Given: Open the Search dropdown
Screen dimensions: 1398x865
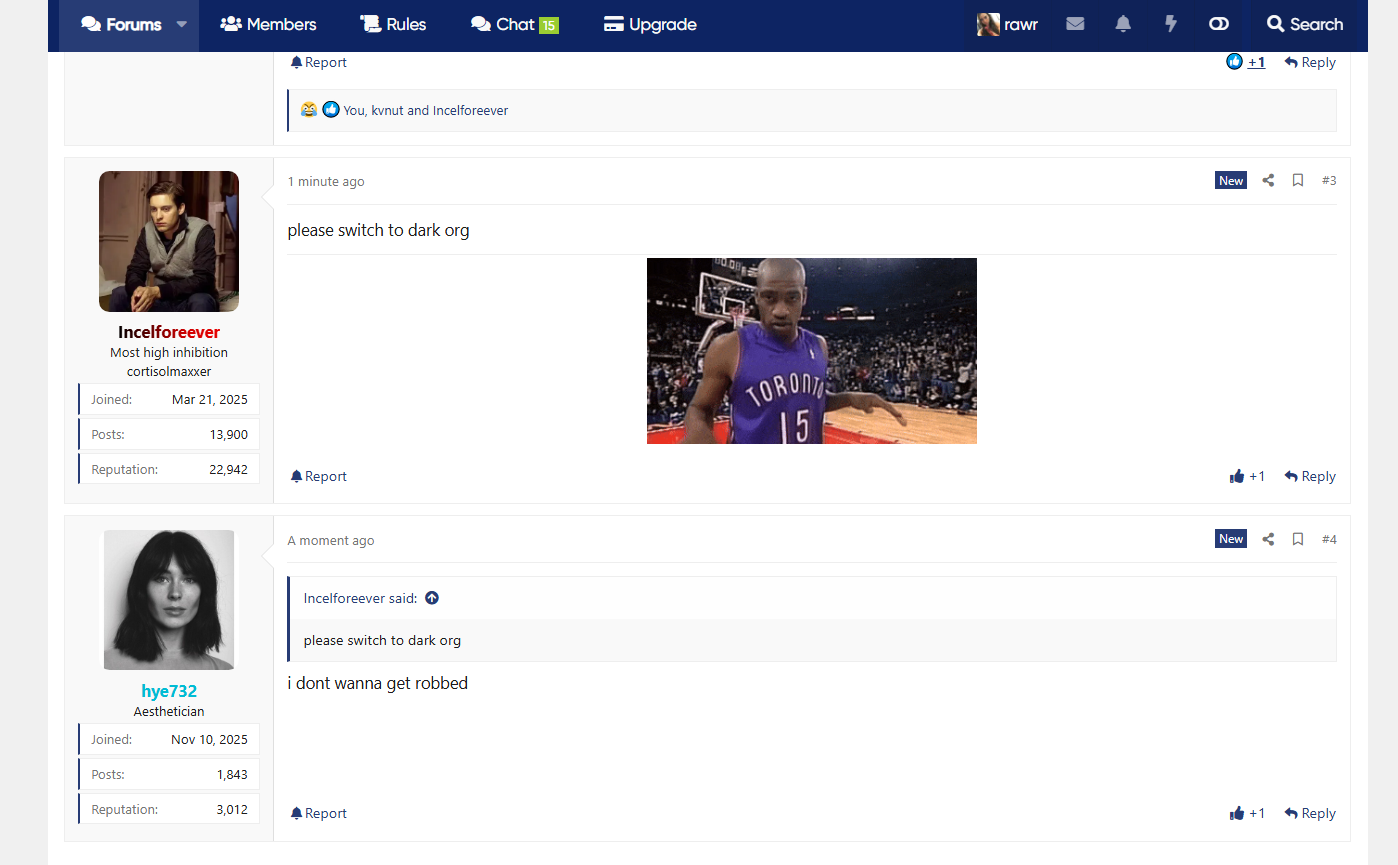Looking at the screenshot, I should [1305, 24].
